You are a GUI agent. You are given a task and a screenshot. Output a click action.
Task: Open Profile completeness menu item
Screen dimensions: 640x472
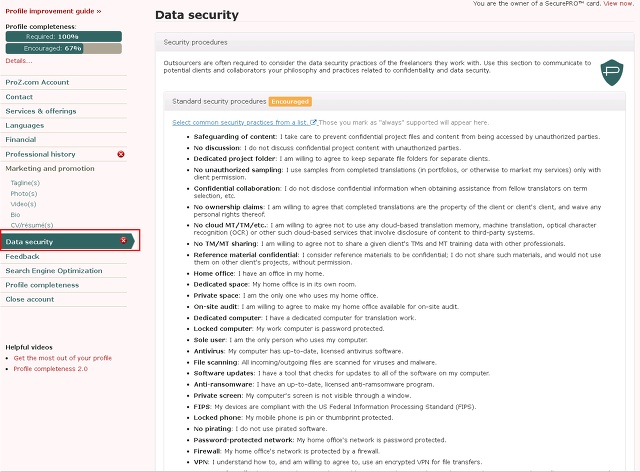[42, 285]
